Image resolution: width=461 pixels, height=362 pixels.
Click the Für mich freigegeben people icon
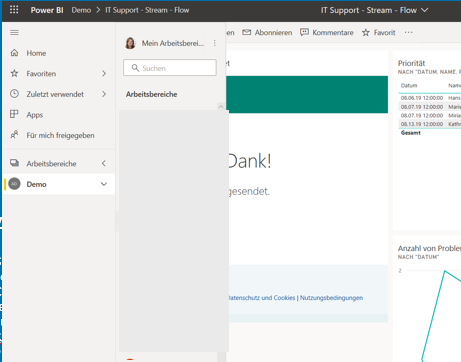[x=14, y=135]
